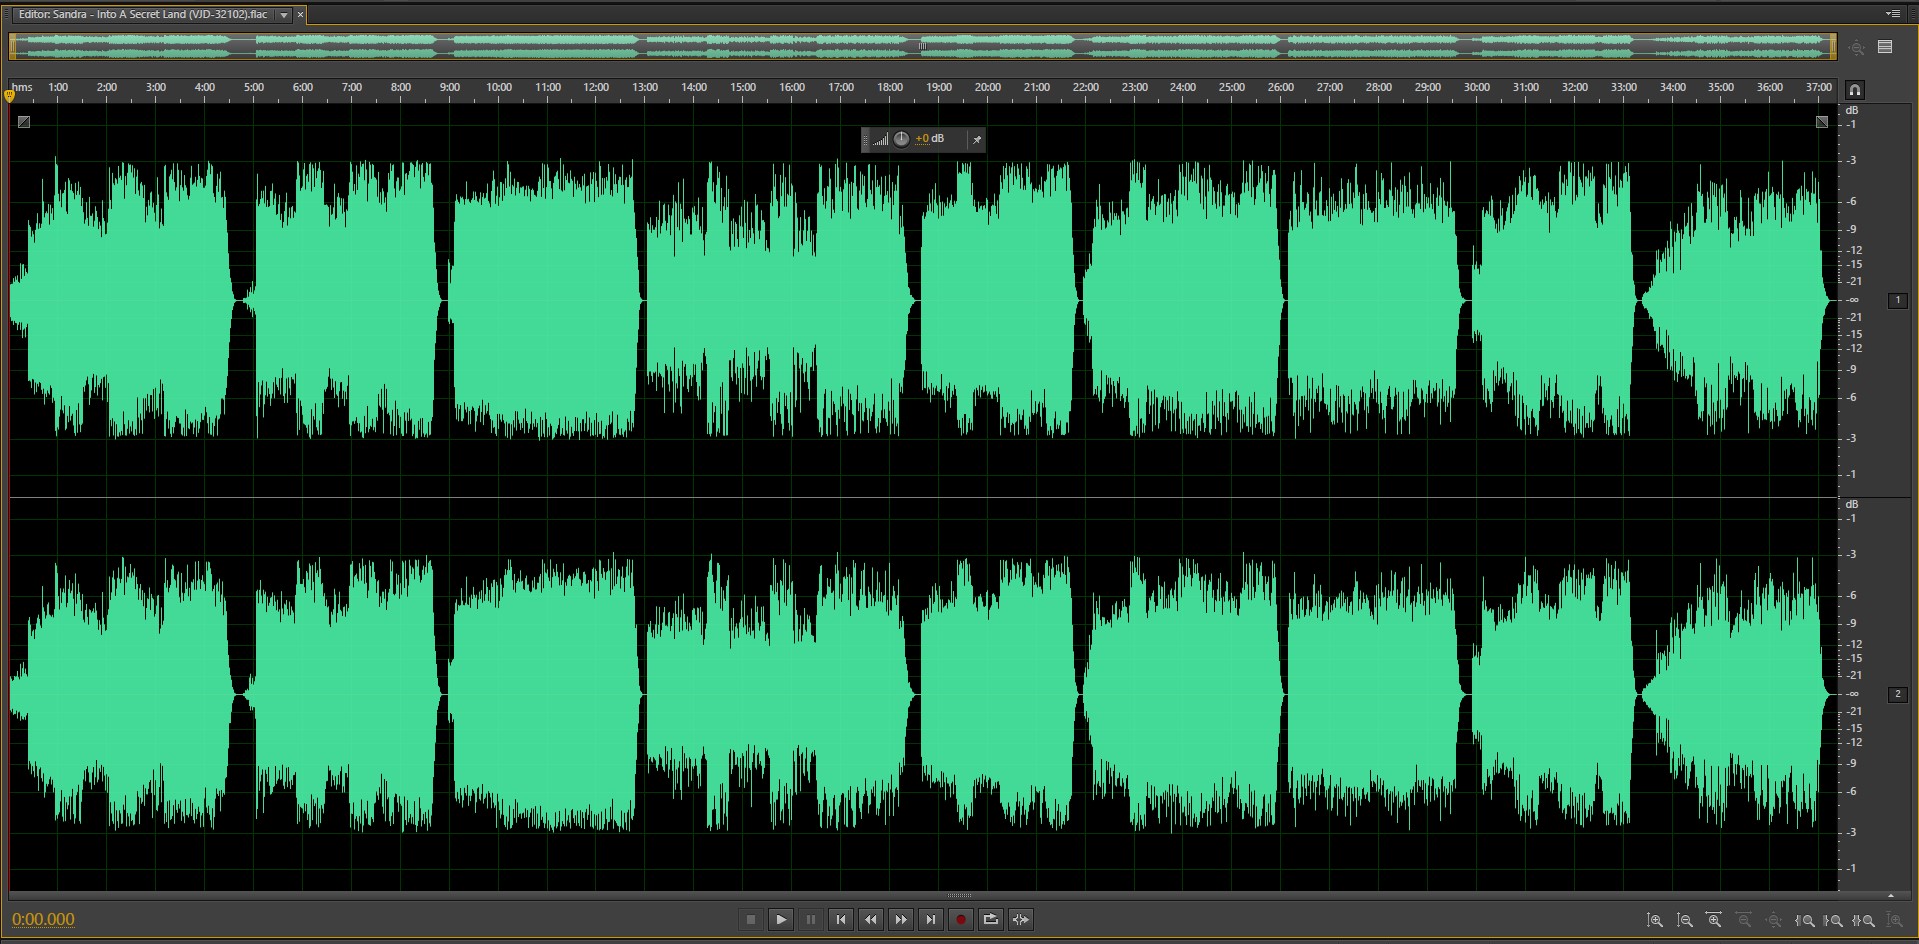The height and width of the screenshot is (944, 1919).
Task: Zoom in at in point
Action: (1805, 920)
